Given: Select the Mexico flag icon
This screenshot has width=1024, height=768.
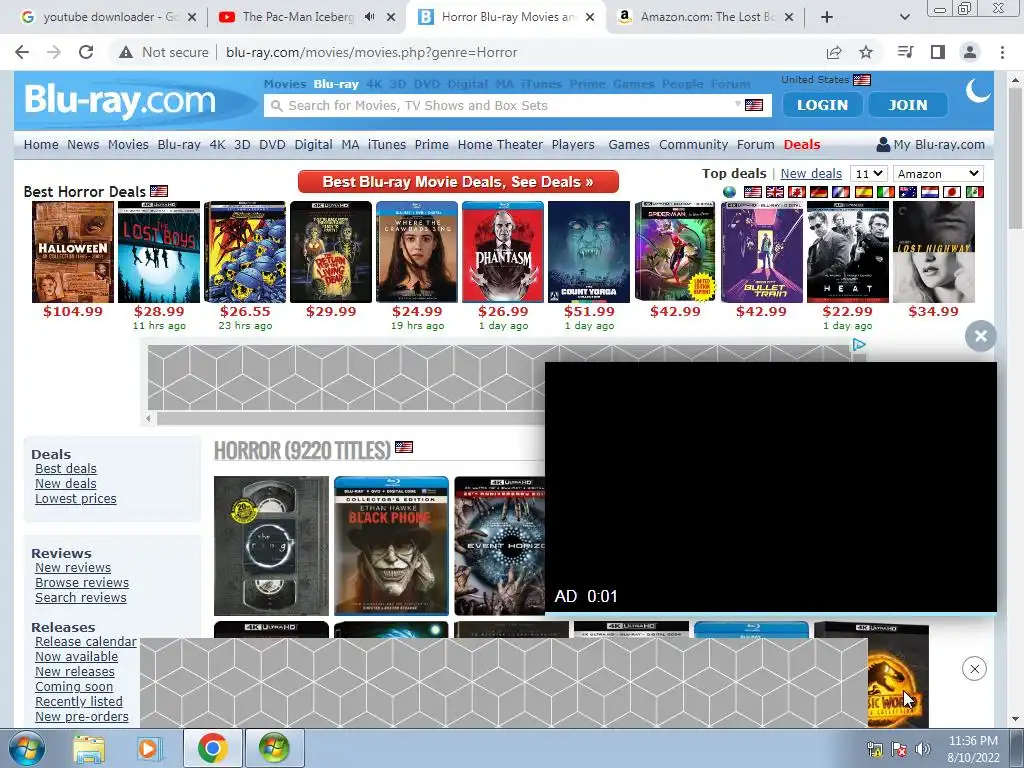Looking at the screenshot, I should [974, 192].
